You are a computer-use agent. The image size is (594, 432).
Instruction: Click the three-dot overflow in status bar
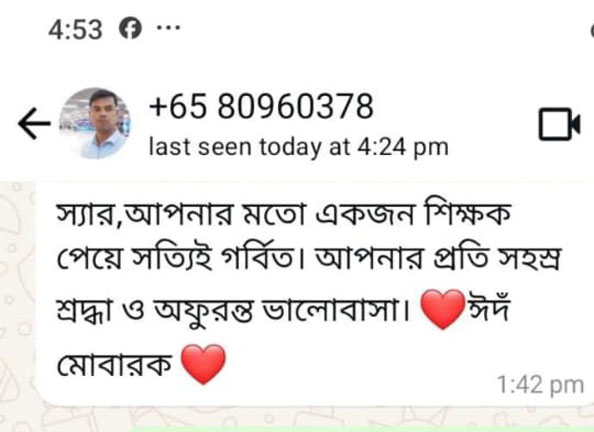pos(169,27)
